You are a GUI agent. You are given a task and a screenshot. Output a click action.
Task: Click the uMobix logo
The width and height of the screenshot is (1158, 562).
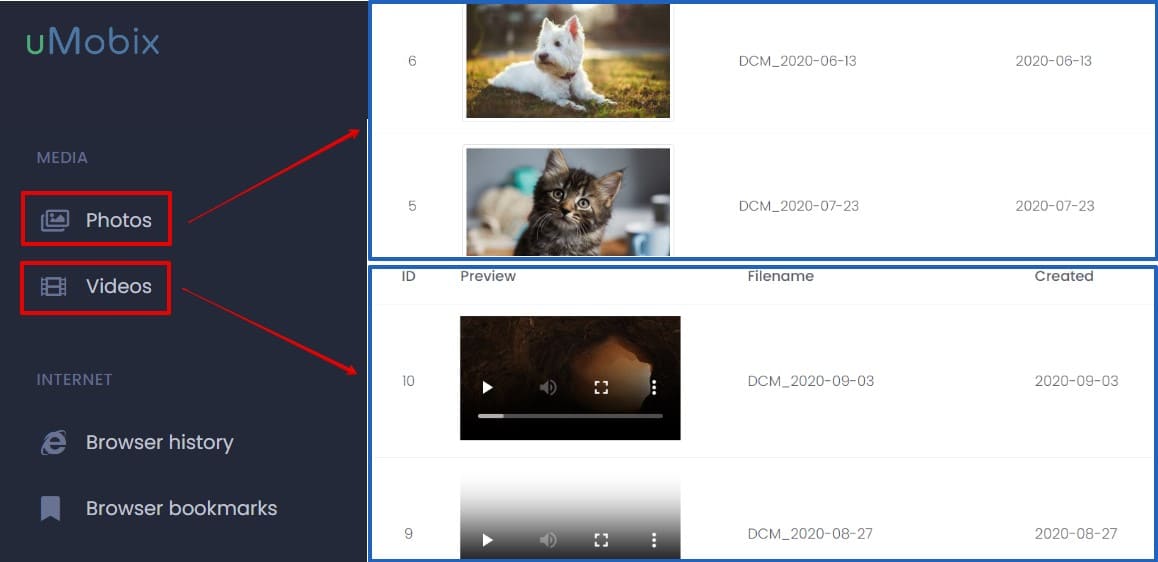click(92, 42)
